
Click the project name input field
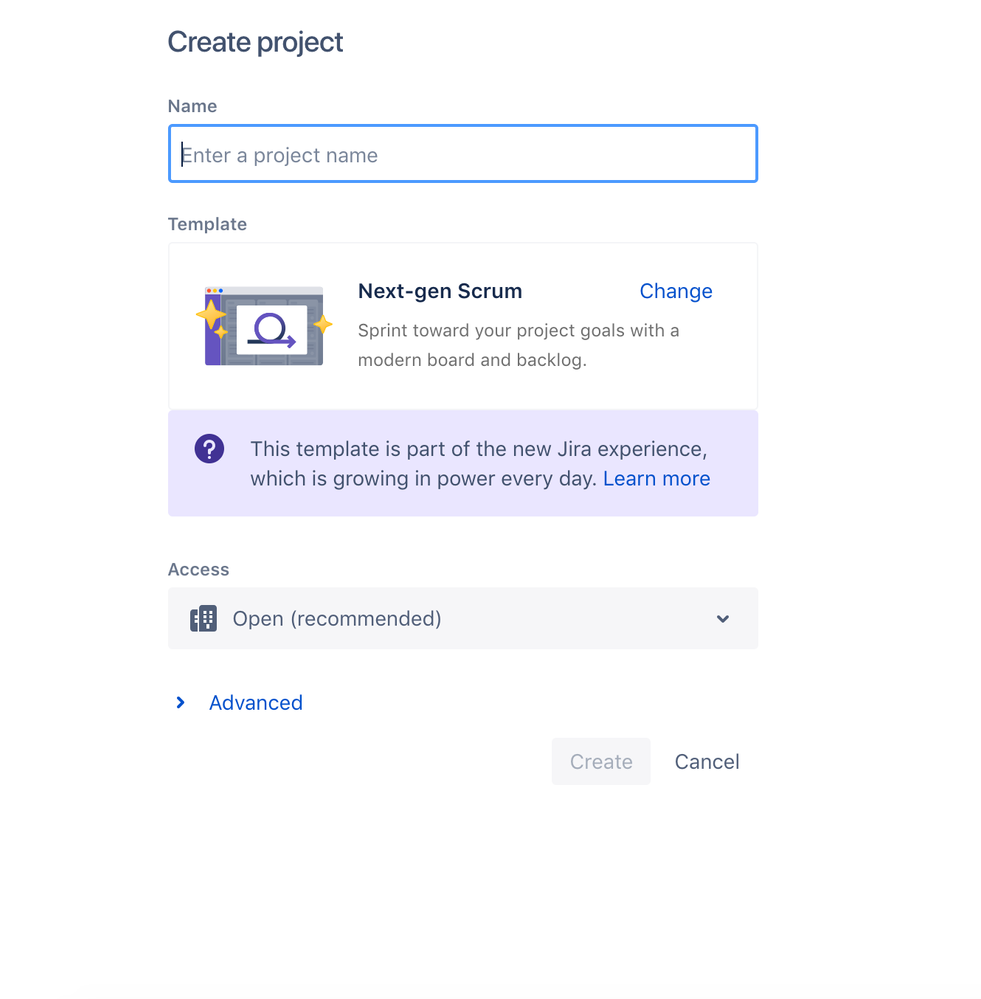click(462, 153)
